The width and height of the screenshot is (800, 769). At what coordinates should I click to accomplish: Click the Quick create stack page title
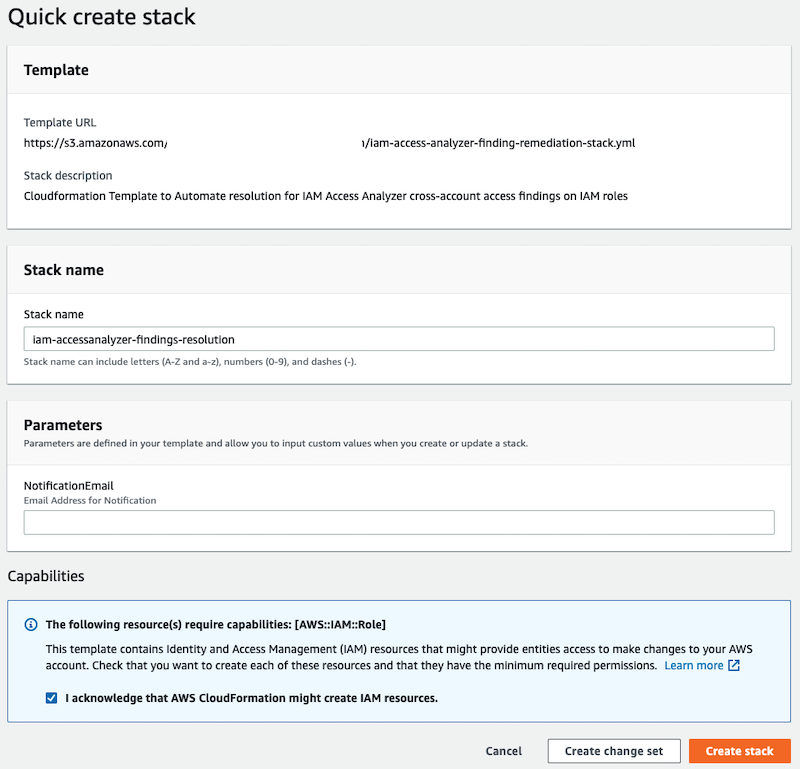click(102, 17)
